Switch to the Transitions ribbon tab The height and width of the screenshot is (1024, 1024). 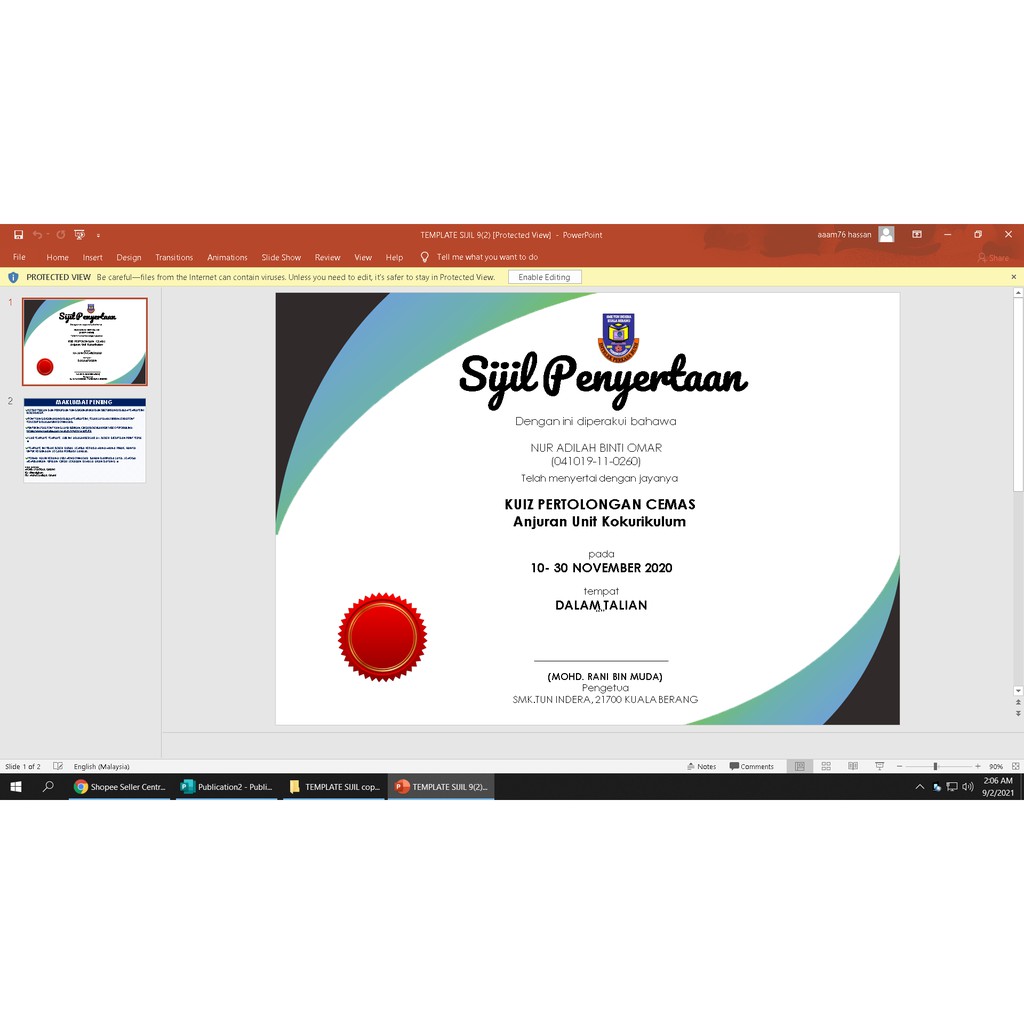point(174,257)
